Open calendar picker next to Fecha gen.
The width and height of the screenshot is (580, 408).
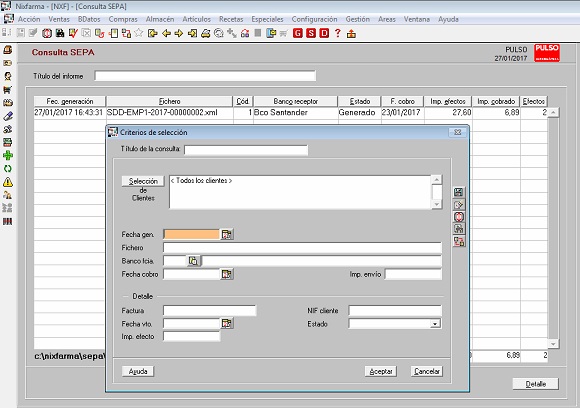[x=226, y=234]
